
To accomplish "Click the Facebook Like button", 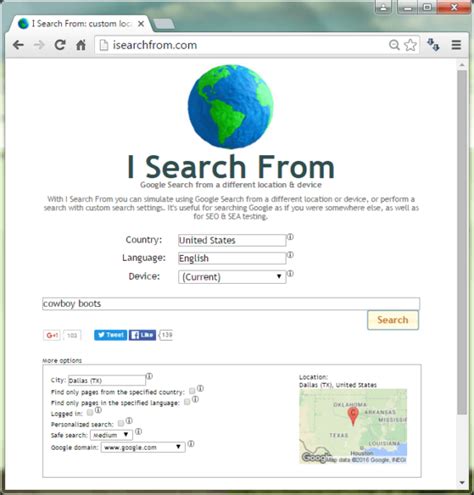I will pos(142,335).
